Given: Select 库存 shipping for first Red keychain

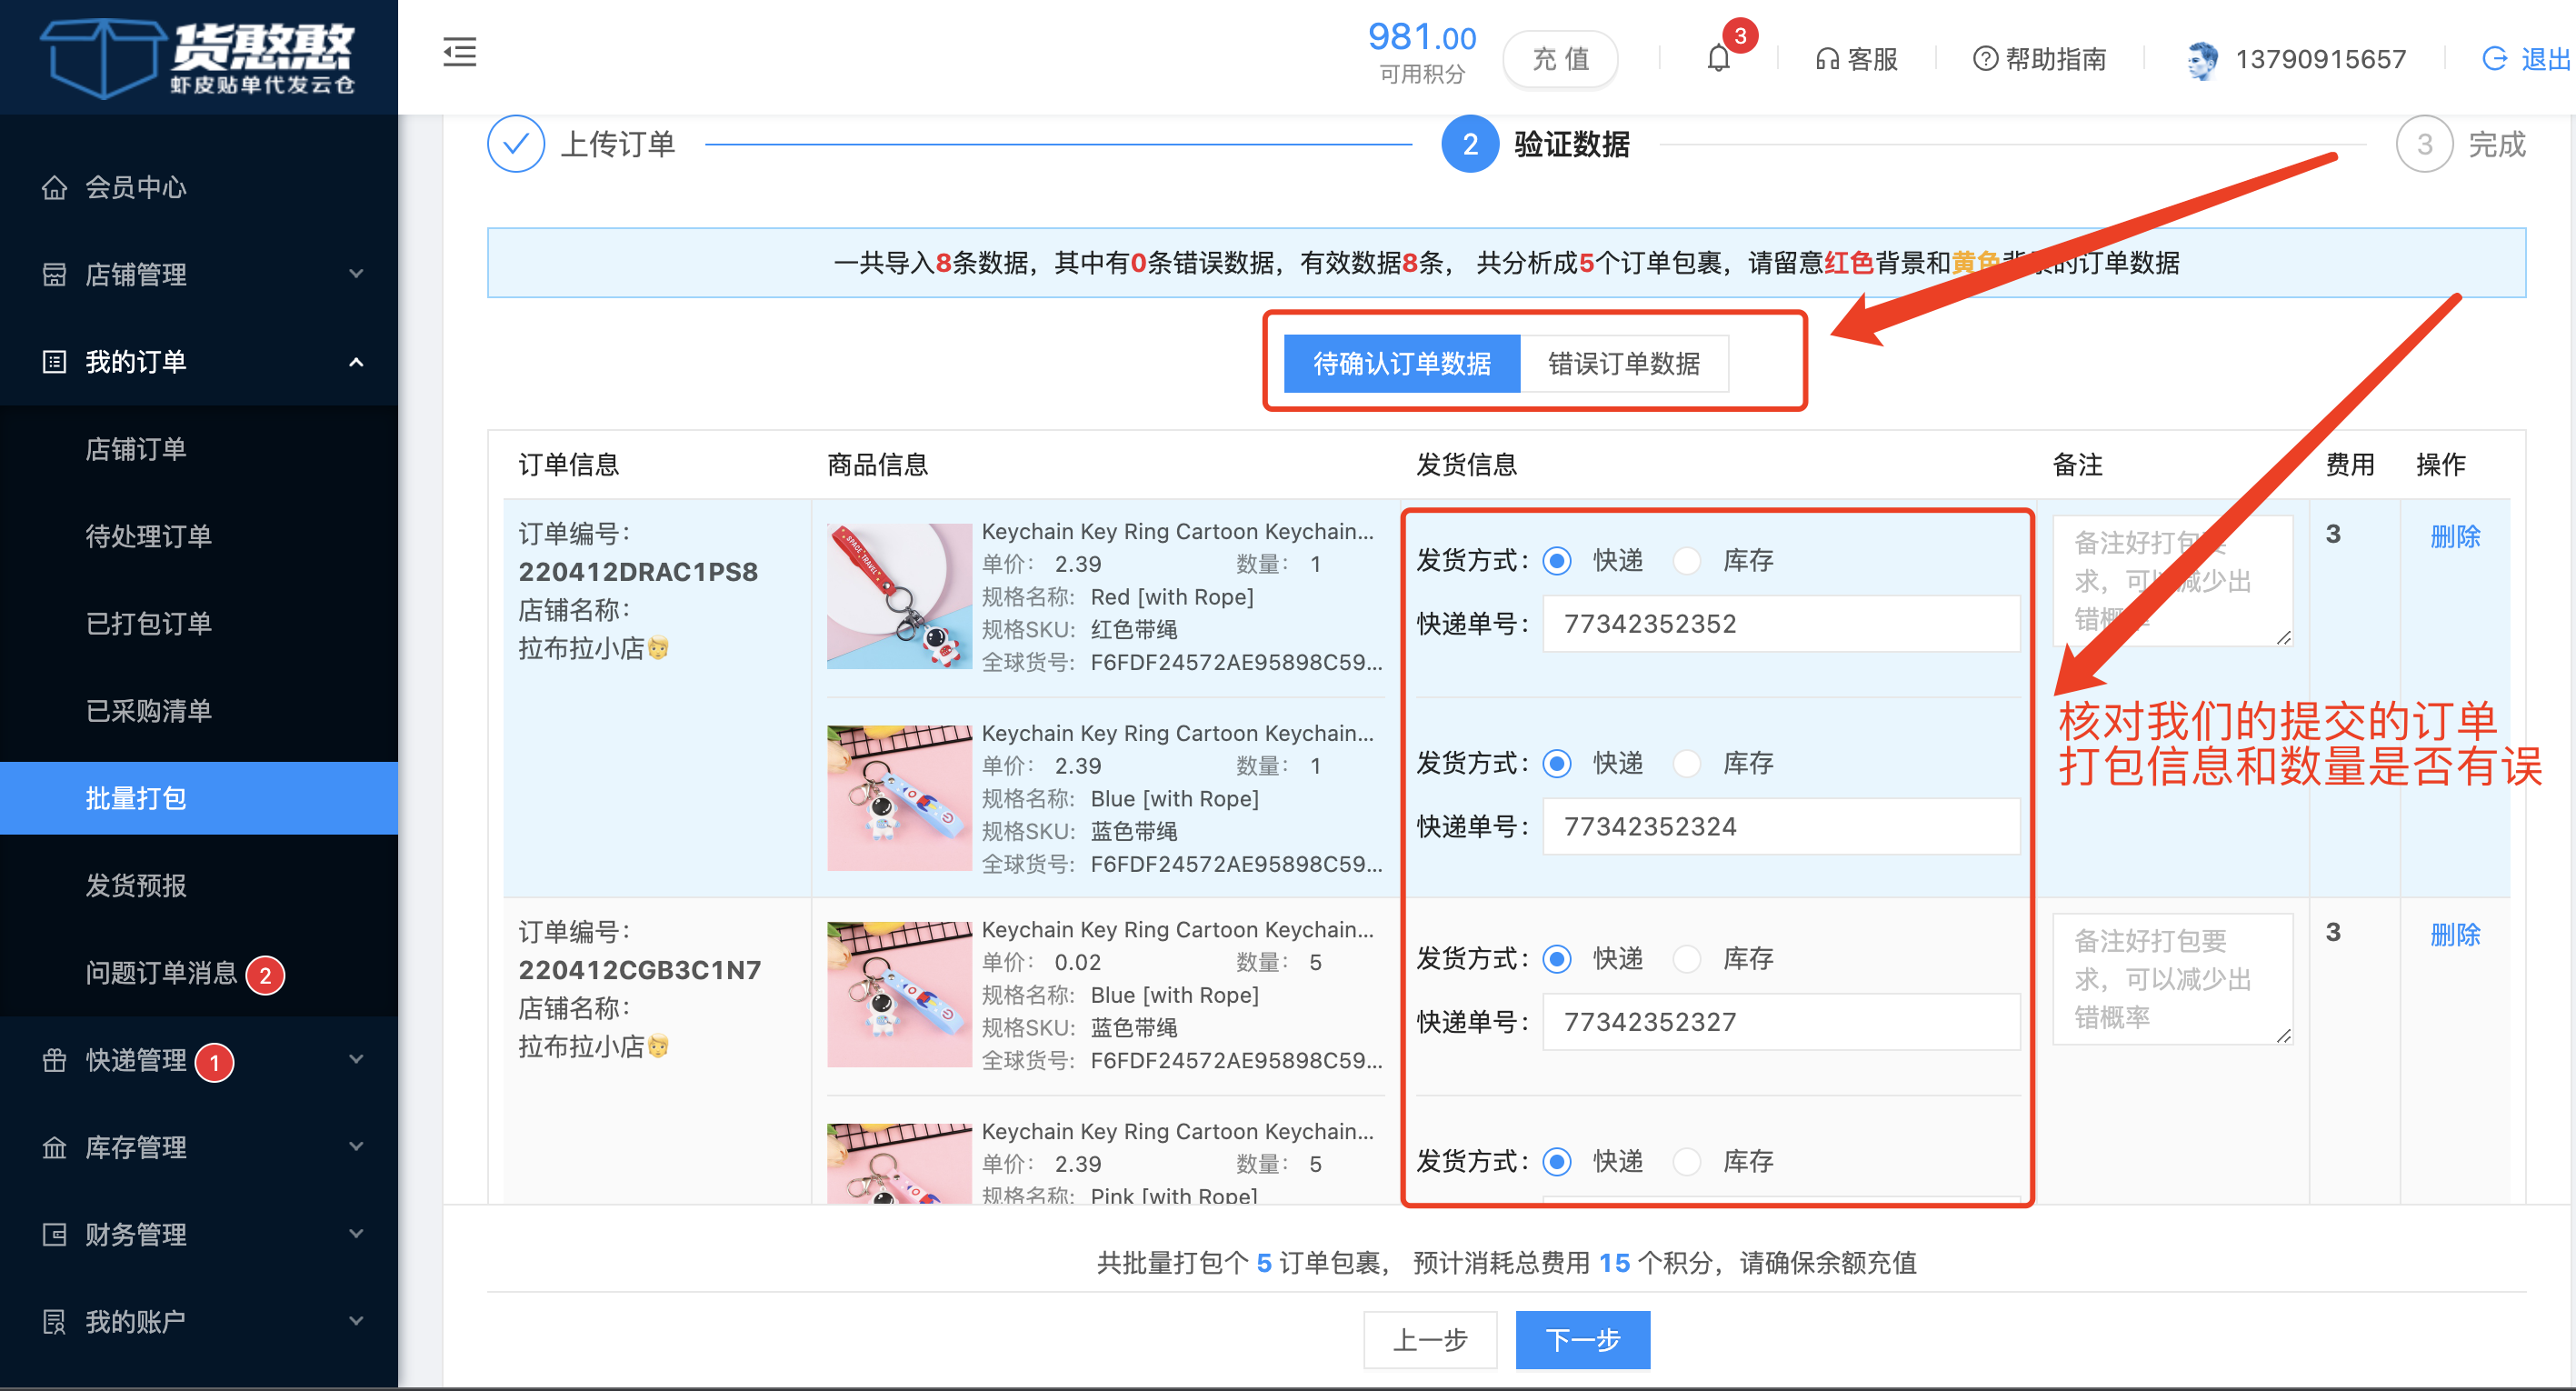Looking at the screenshot, I should pyautogui.click(x=1686, y=561).
